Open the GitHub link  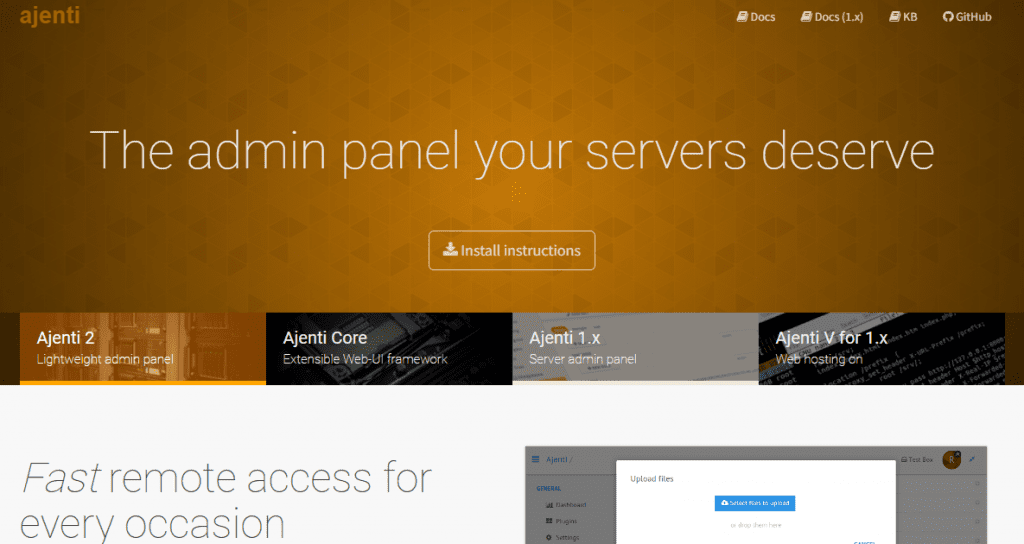pyautogui.click(x=967, y=17)
